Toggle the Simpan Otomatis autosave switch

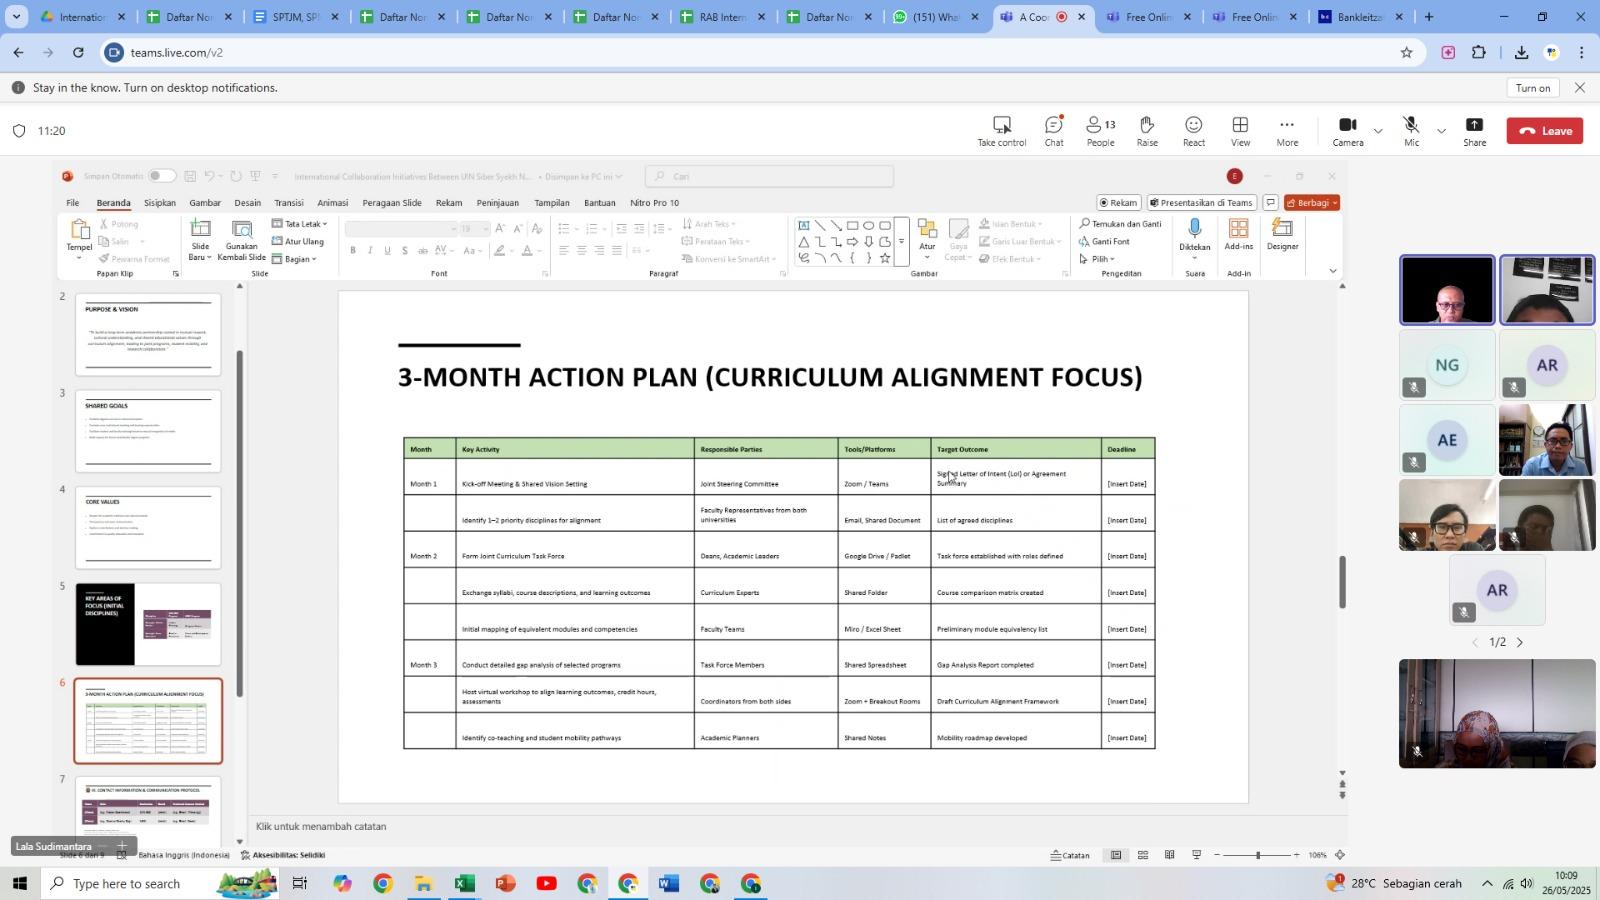click(x=161, y=176)
